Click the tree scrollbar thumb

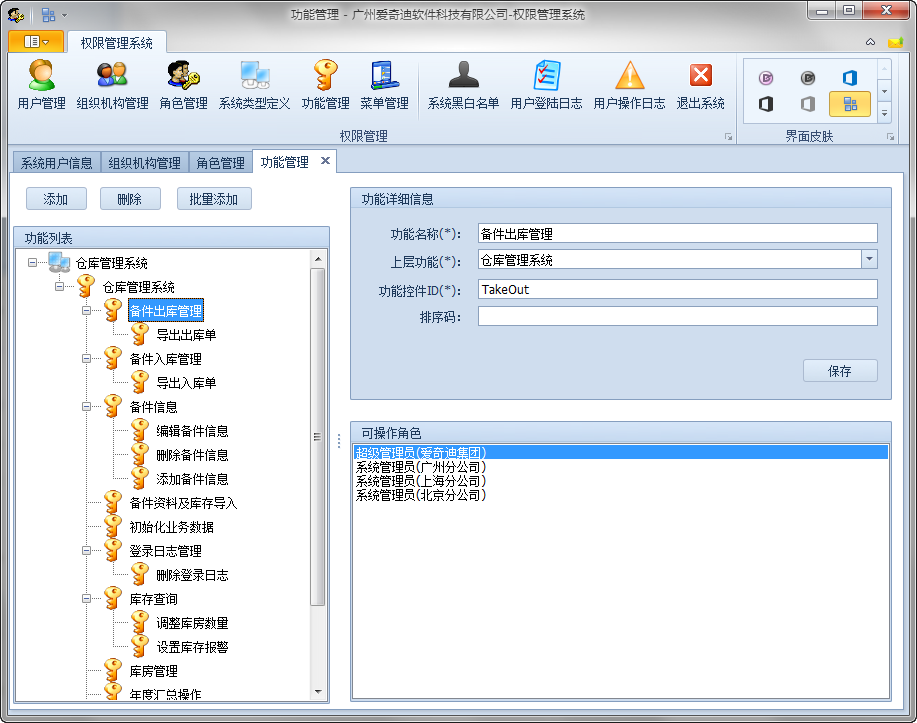click(318, 437)
